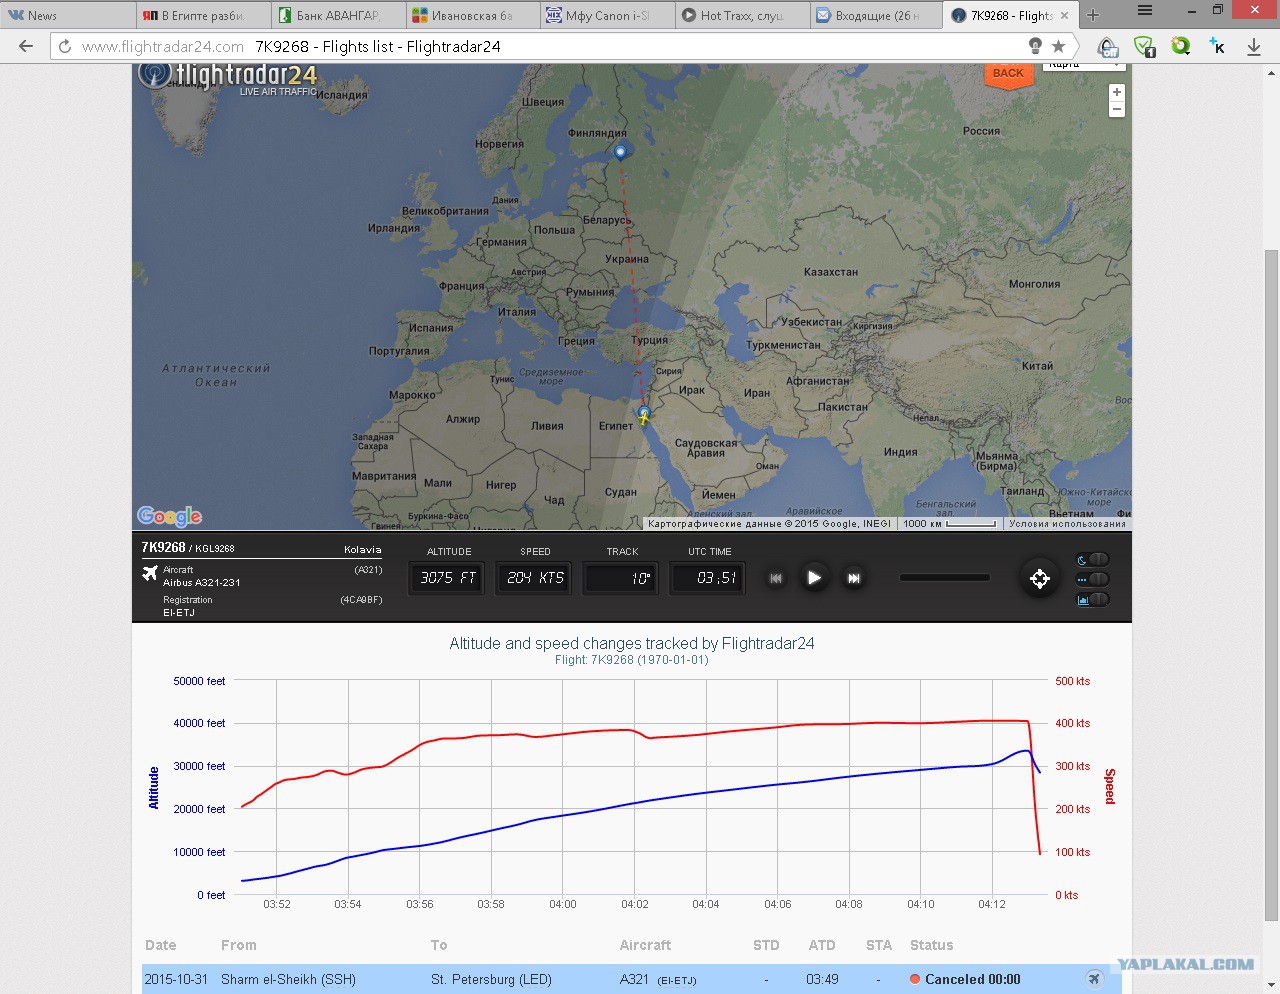Click the St. Petersburg marker on the map
1280x994 pixels.
[620, 151]
